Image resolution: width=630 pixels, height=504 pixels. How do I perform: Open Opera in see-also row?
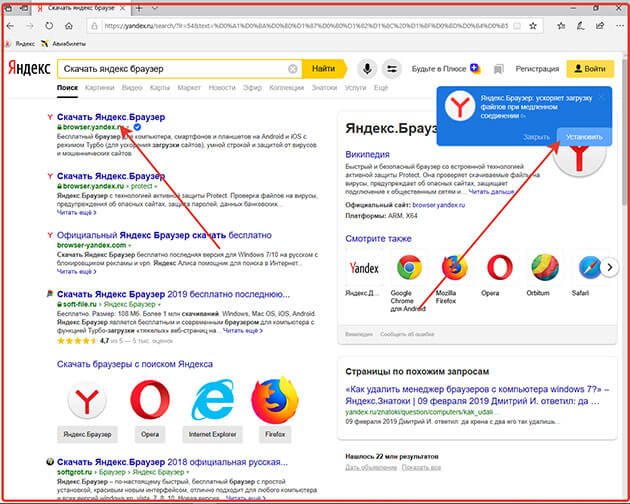point(499,267)
